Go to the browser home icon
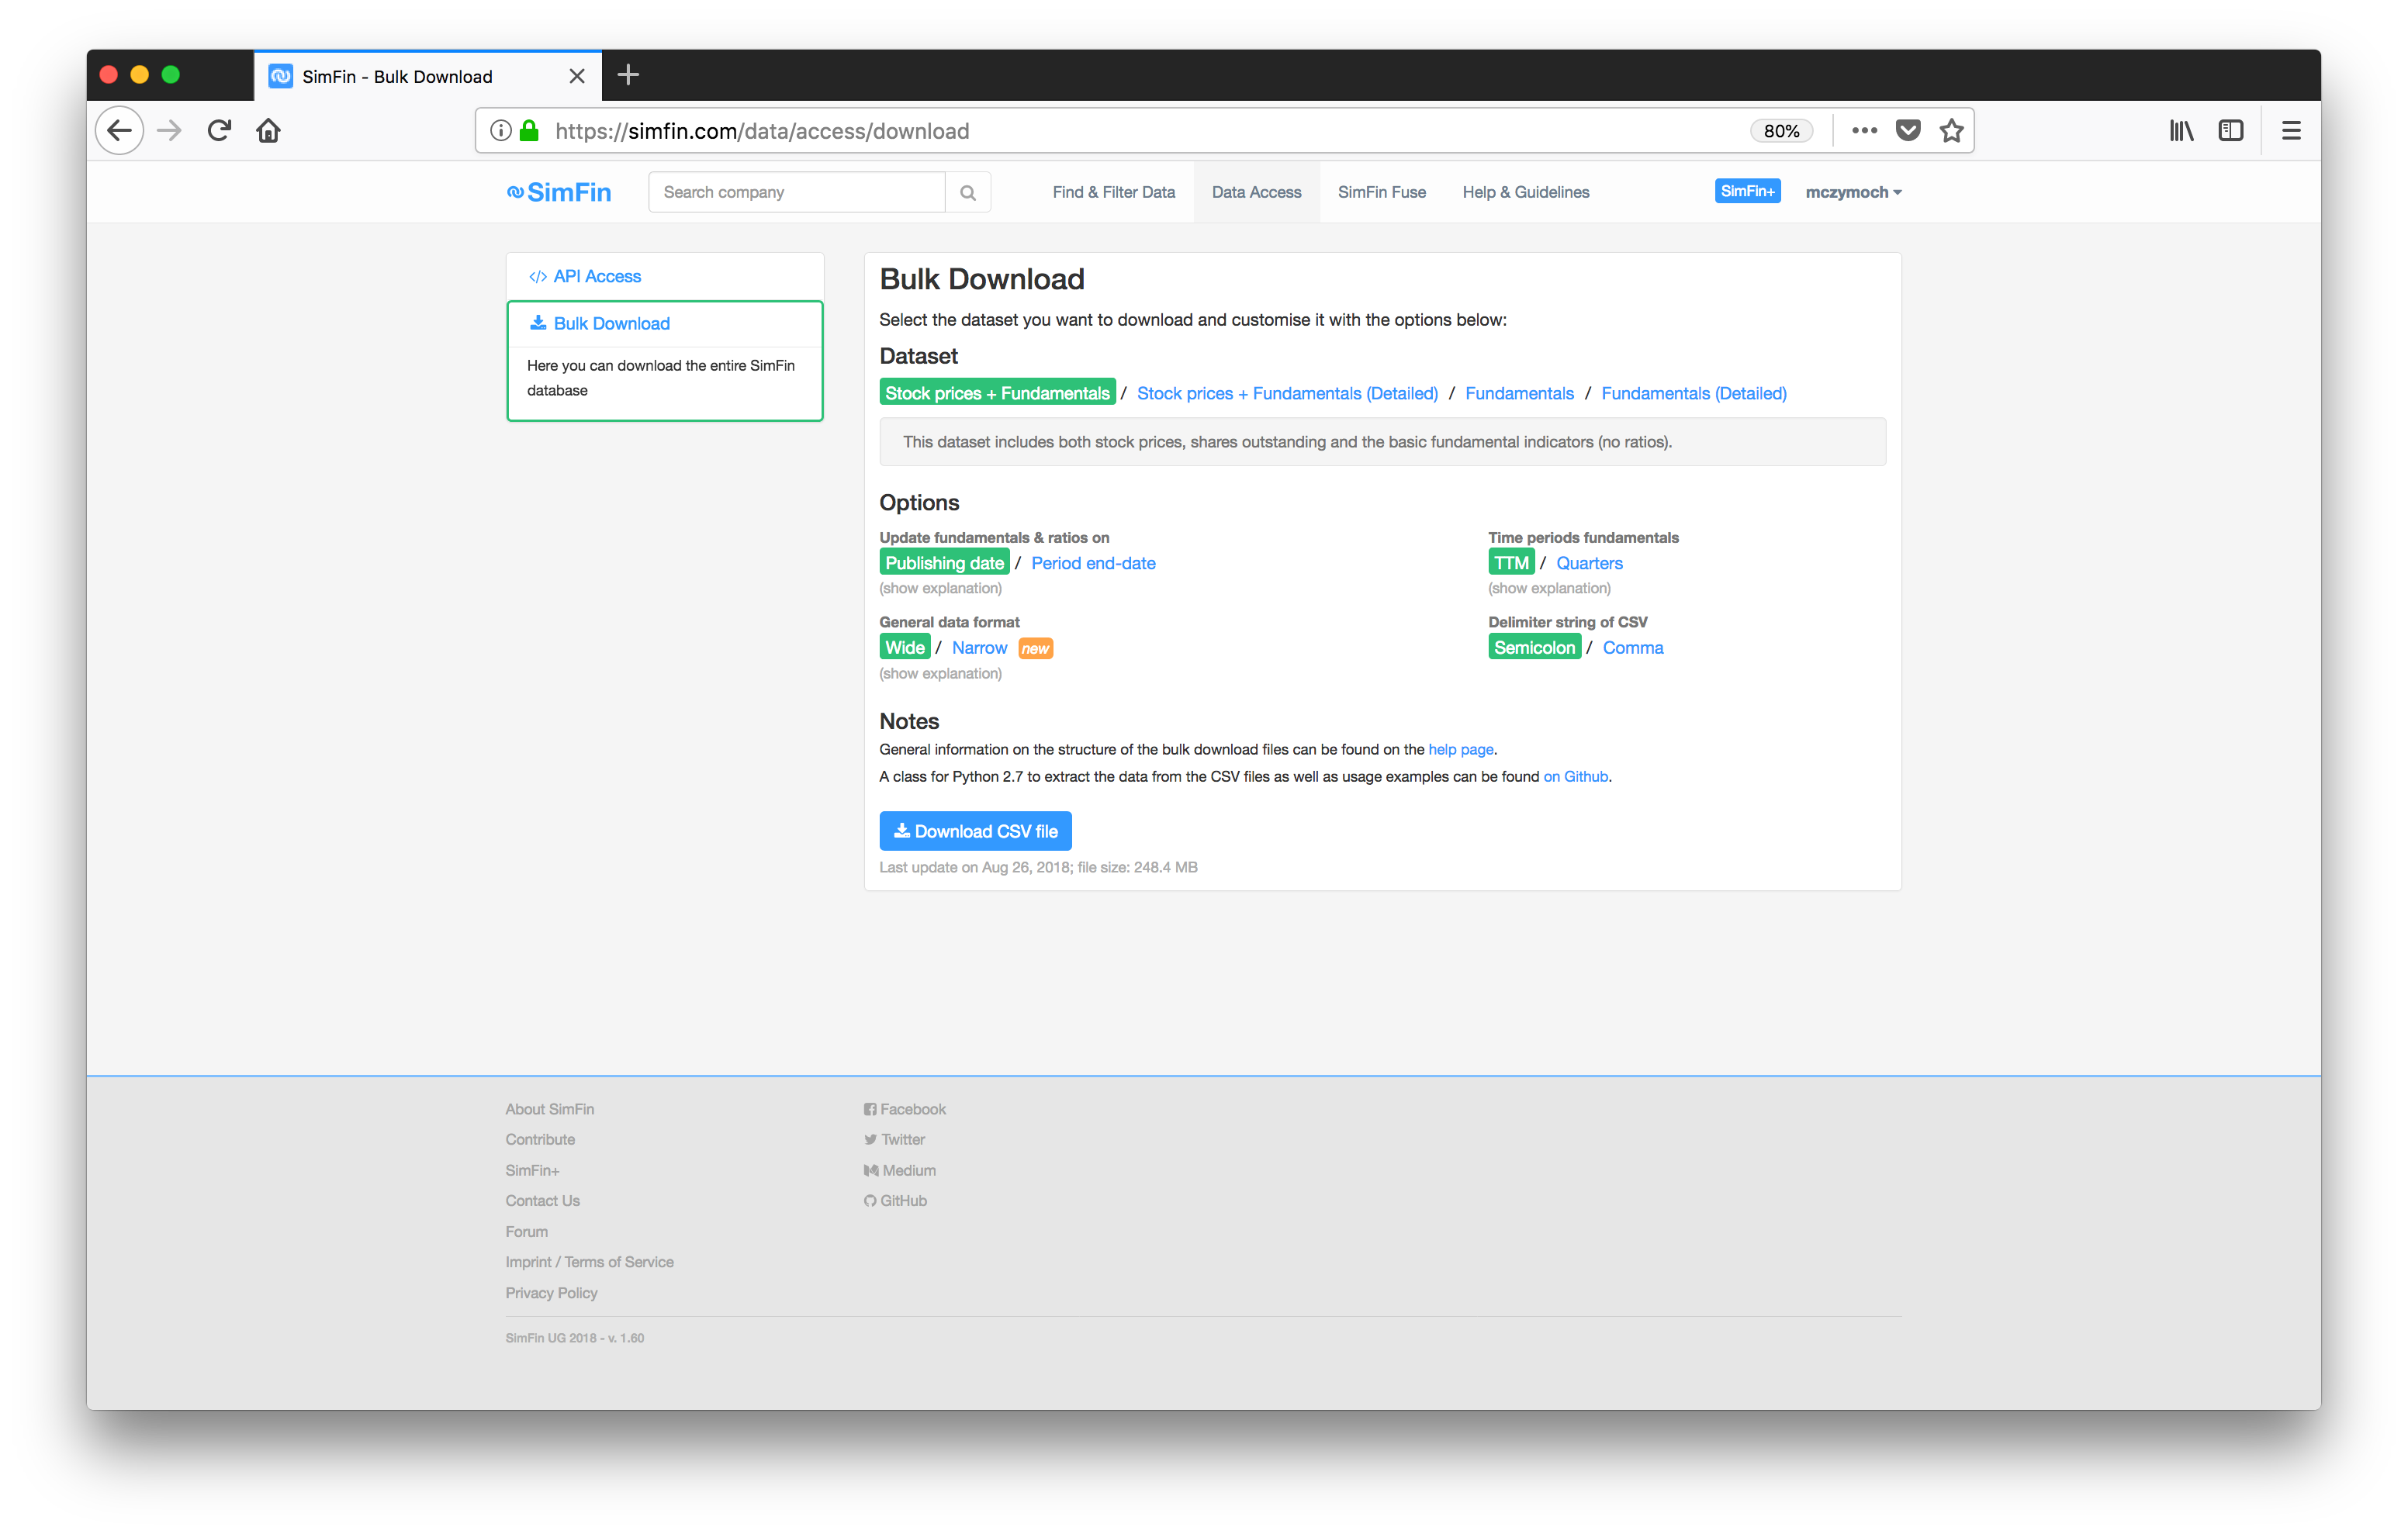The height and width of the screenshot is (1534, 2408). pyautogui.click(x=268, y=131)
